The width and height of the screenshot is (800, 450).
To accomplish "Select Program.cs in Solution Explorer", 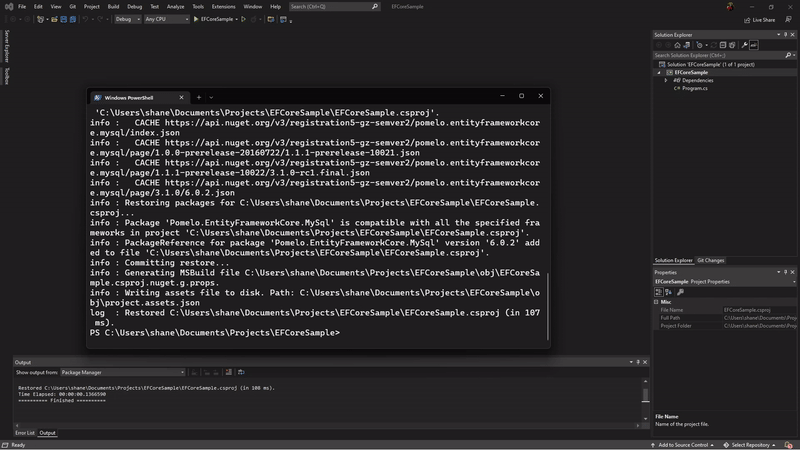I will point(694,88).
